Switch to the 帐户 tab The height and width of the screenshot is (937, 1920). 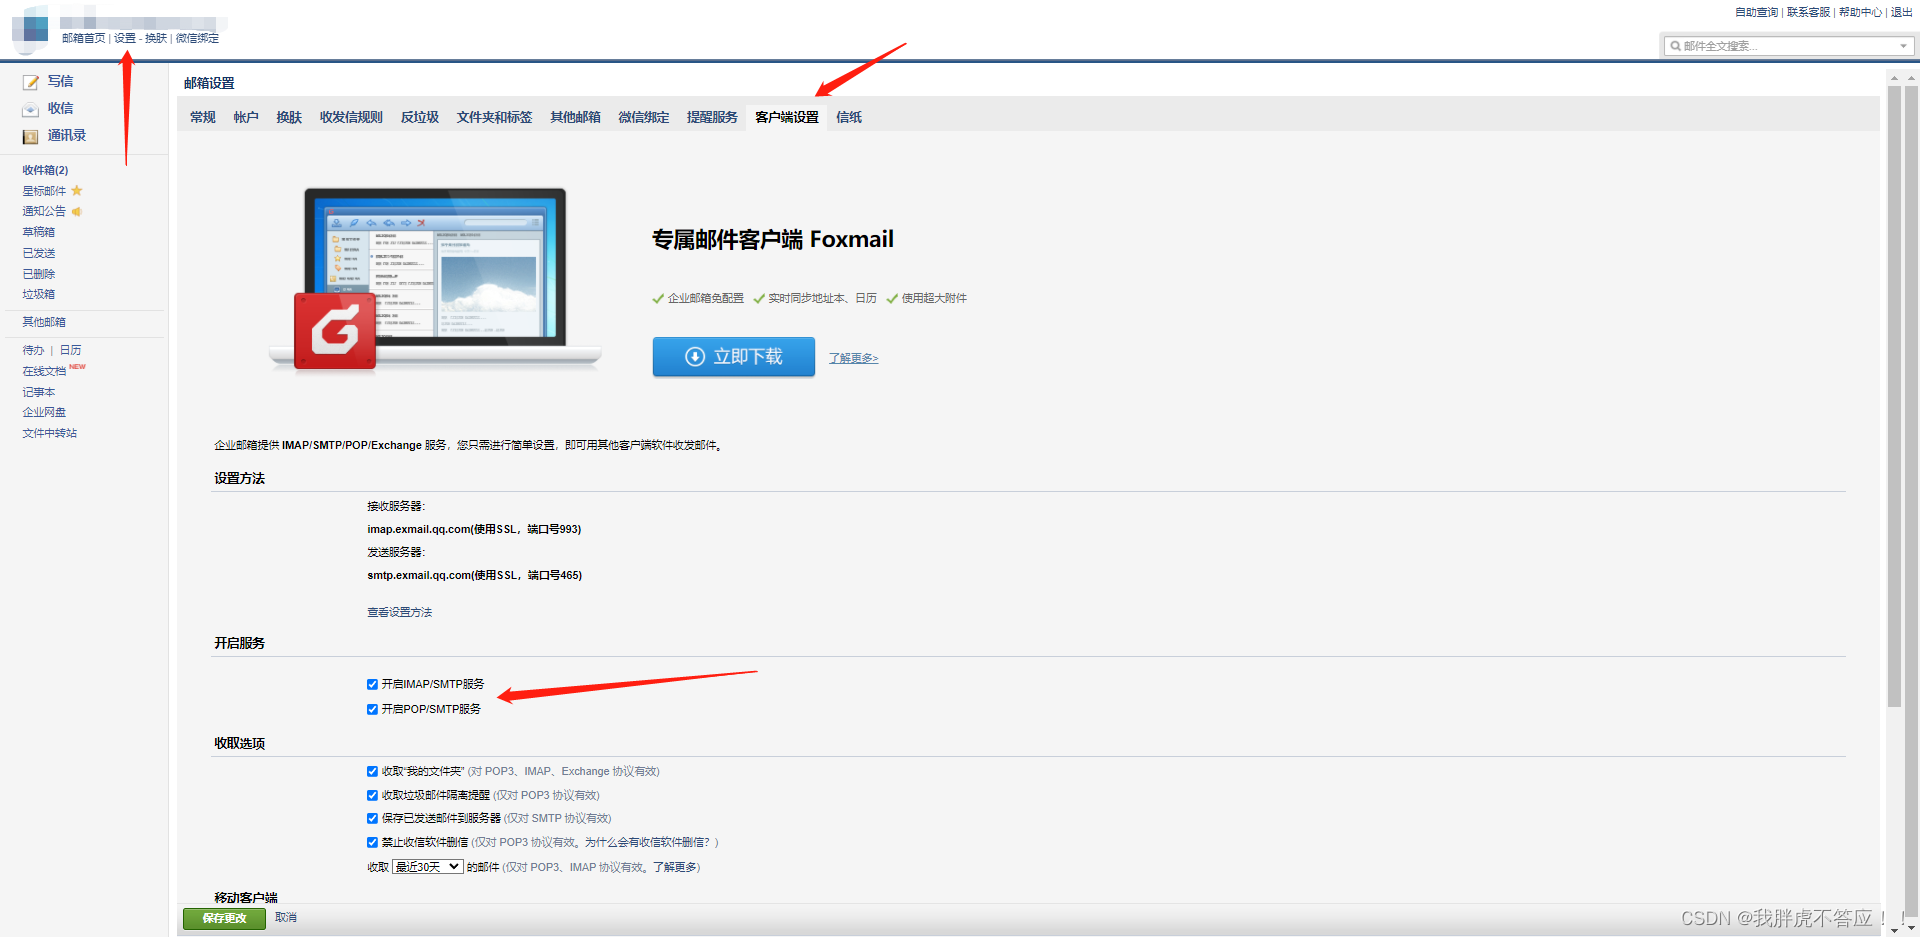tap(246, 117)
